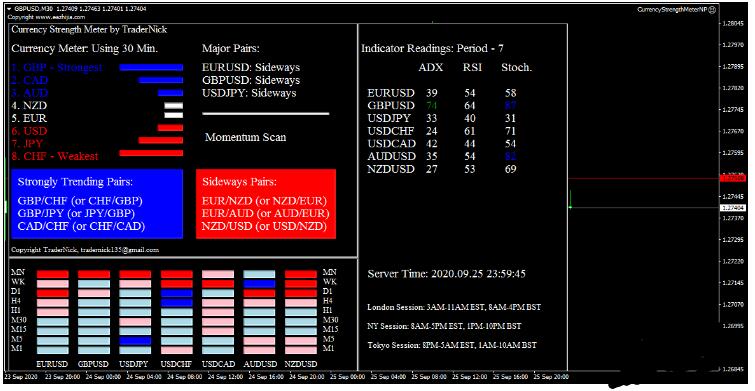Click the EURUSD MN timeframe cell

point(52,274)
